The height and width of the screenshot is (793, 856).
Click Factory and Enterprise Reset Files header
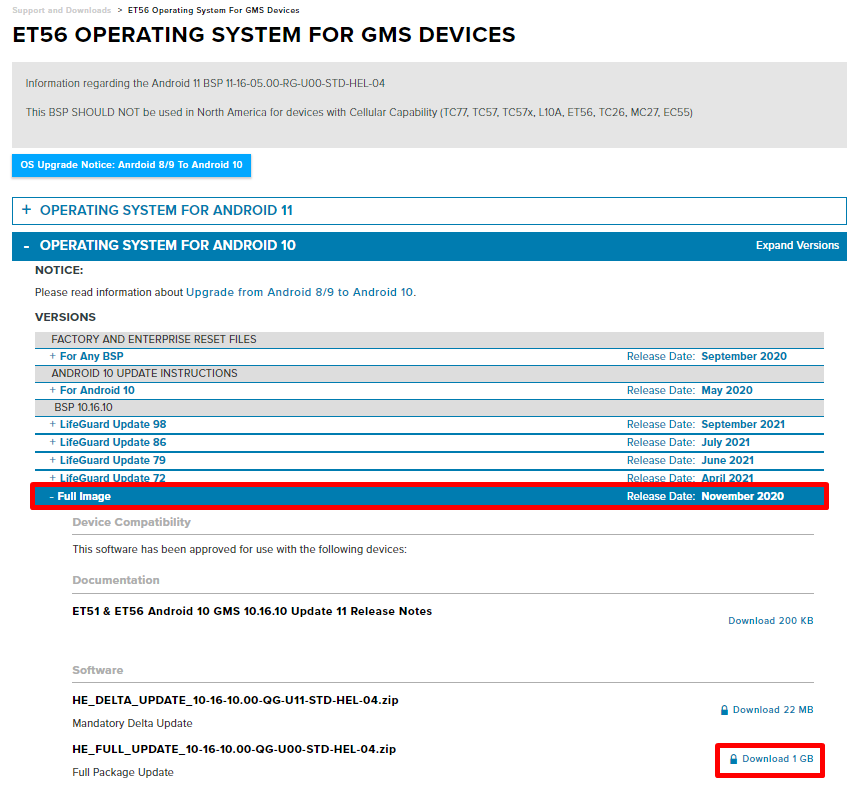click(429, 339)
